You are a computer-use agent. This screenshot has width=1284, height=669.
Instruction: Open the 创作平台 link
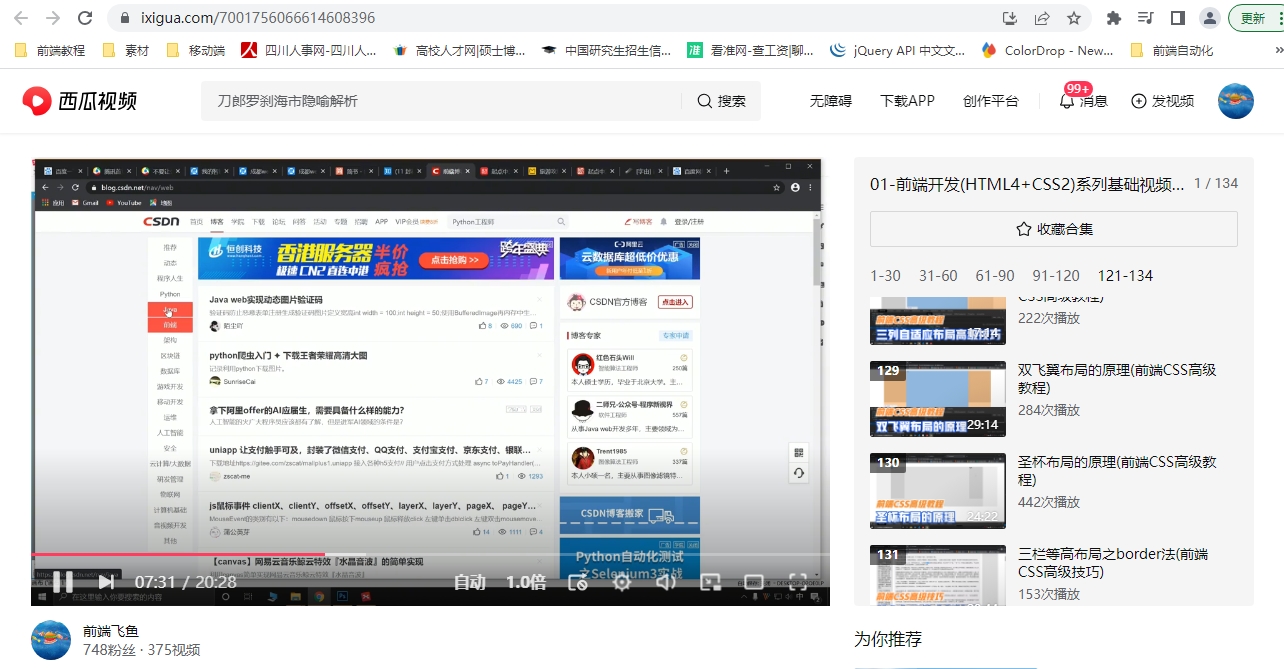(x=991, y=101)
